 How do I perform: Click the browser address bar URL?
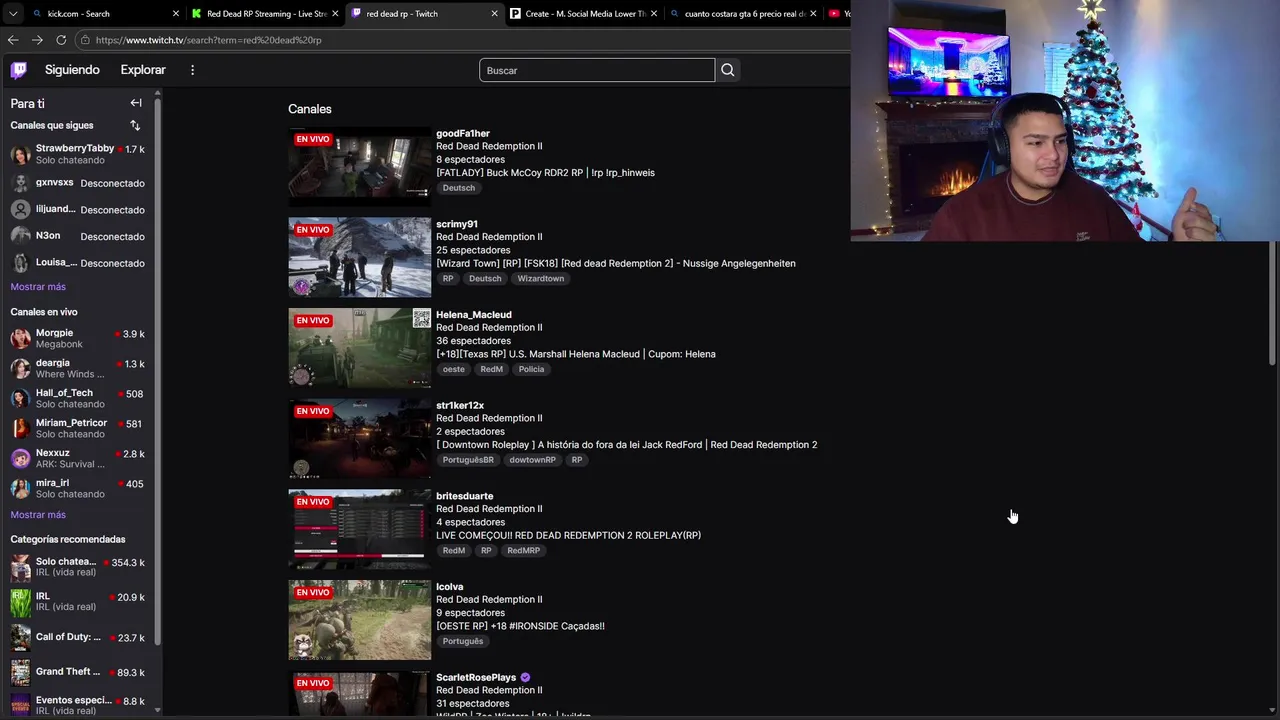tap(209, 40)
